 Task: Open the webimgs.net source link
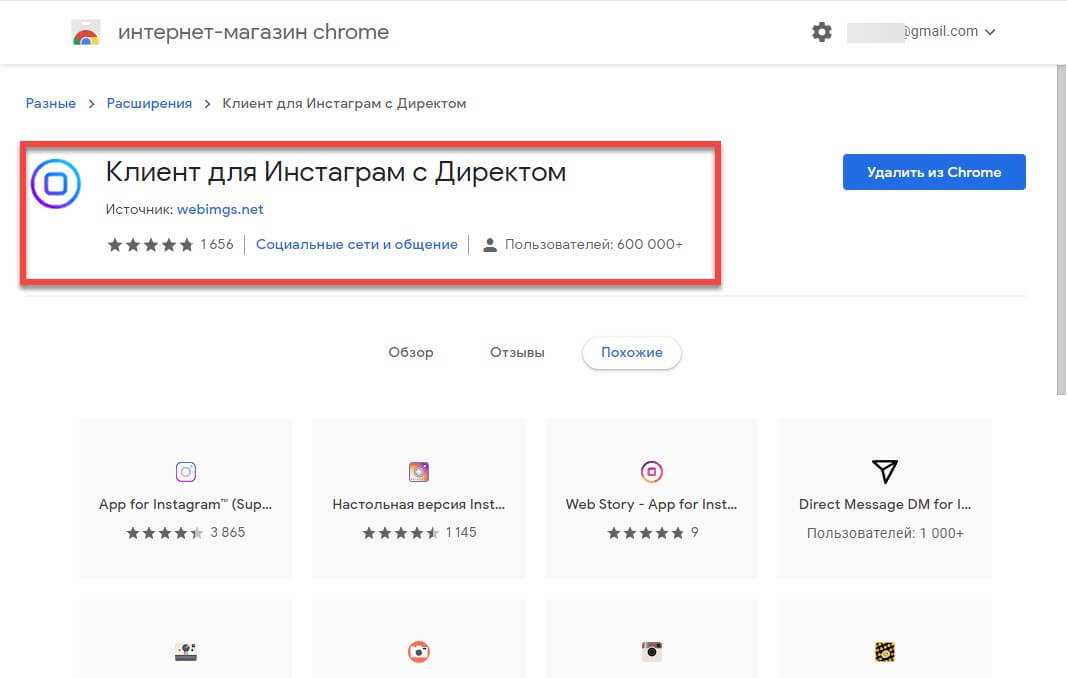point(220,210)
